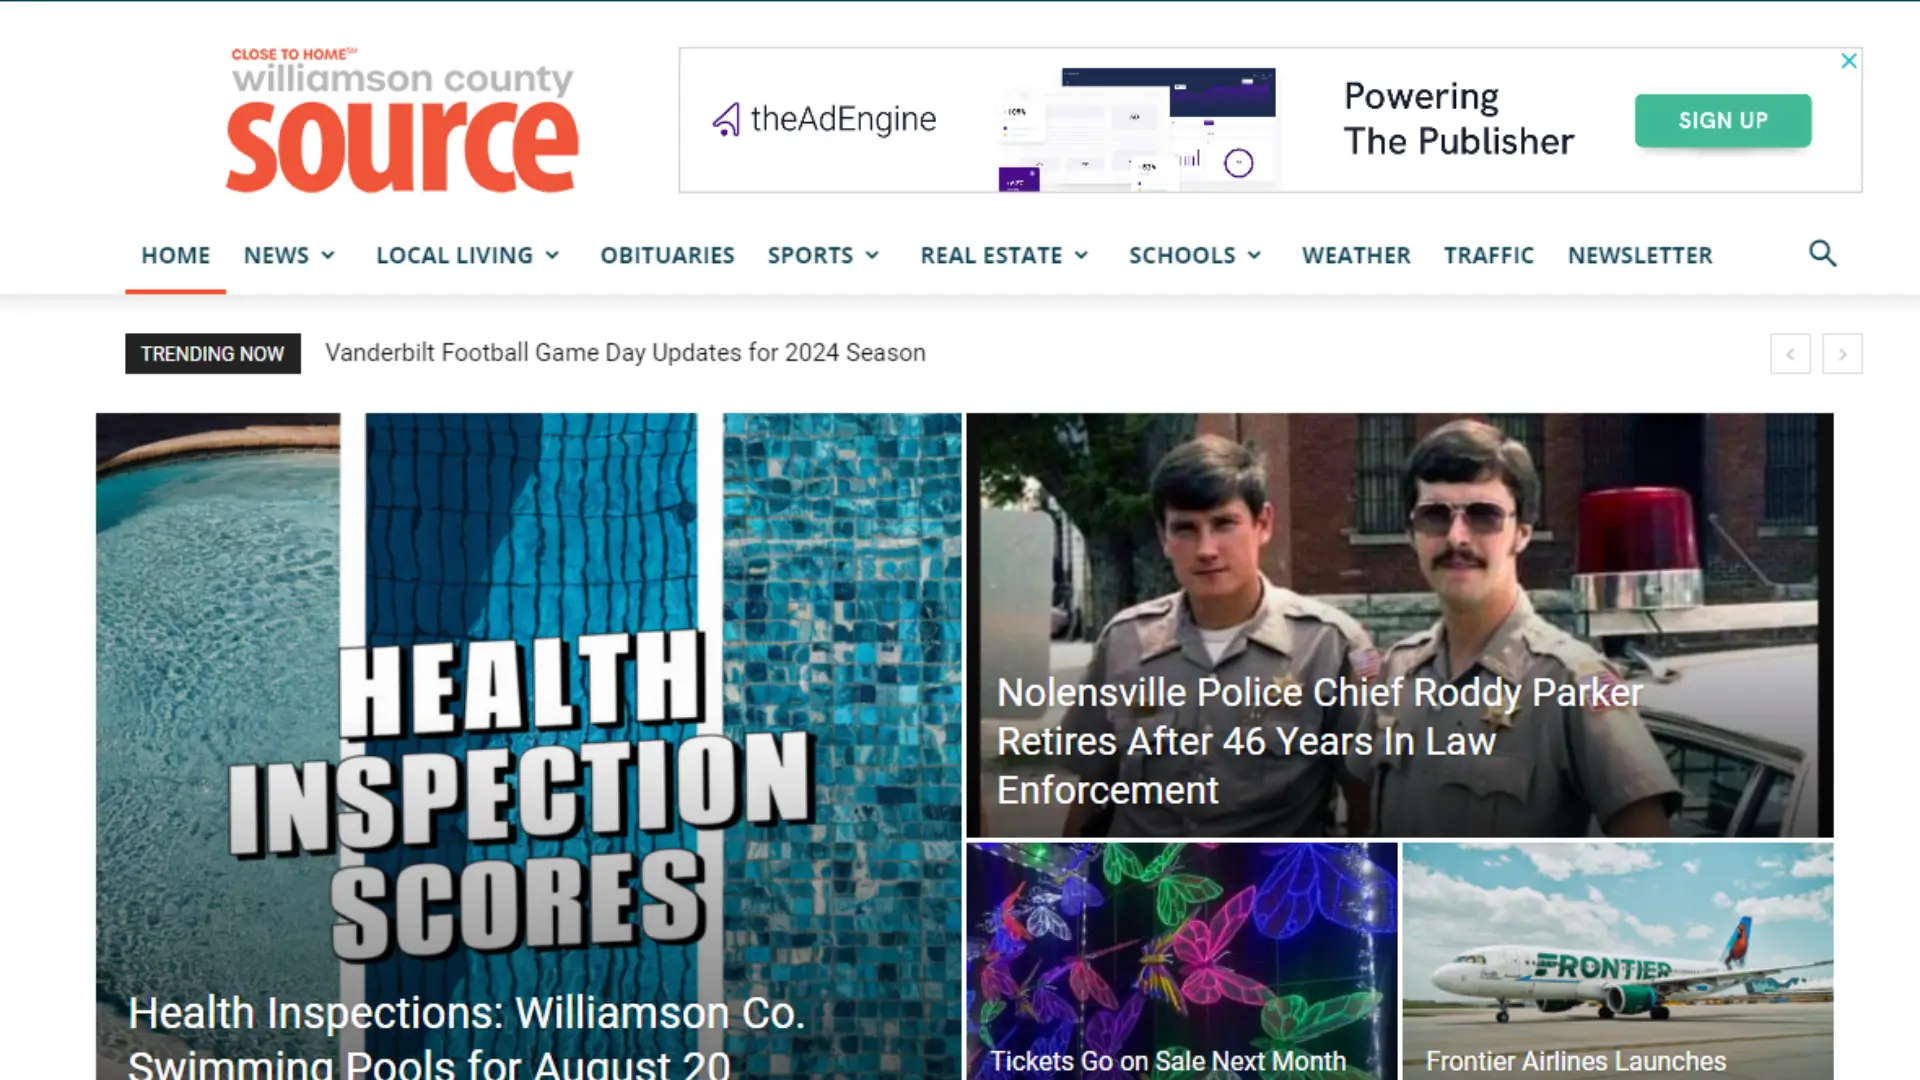Open the Real Estate dropdown
1920x1080 pixels.
[1004, 255]
